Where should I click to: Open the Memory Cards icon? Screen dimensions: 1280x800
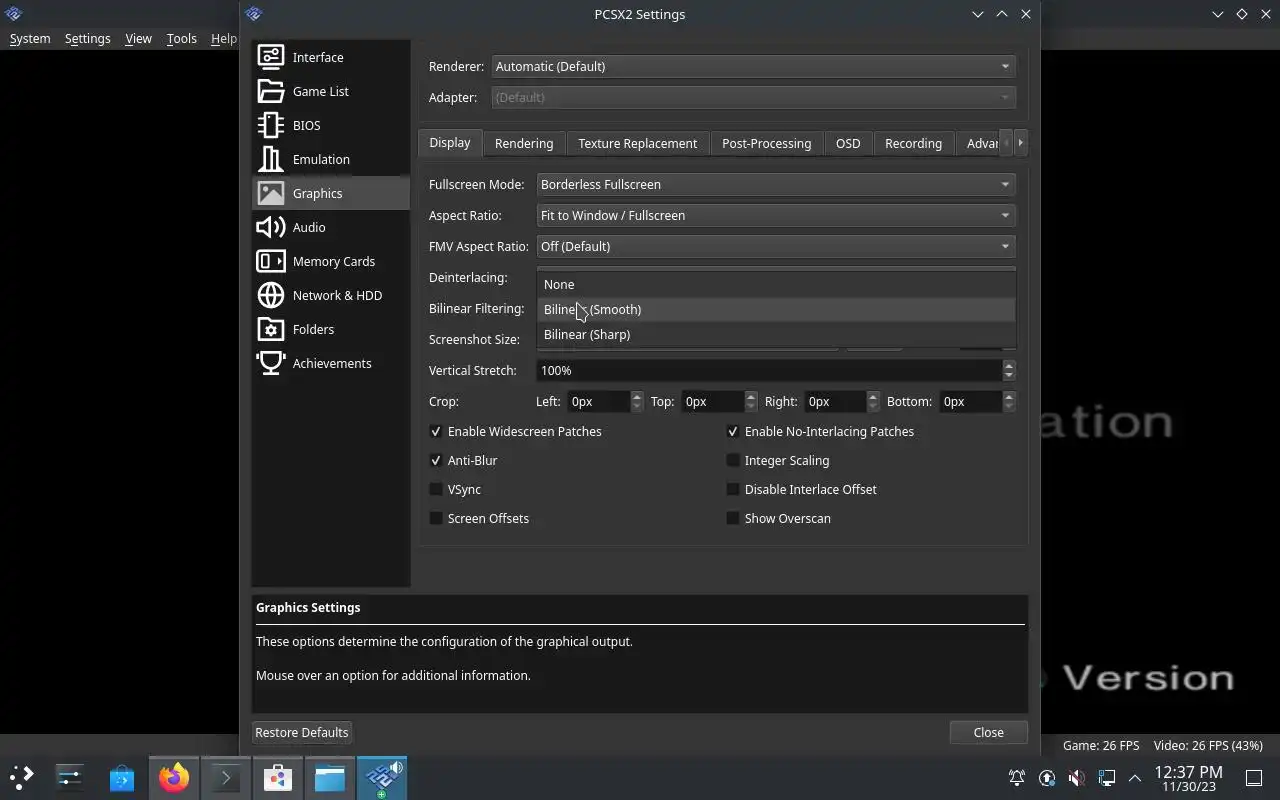pos(271,261)
